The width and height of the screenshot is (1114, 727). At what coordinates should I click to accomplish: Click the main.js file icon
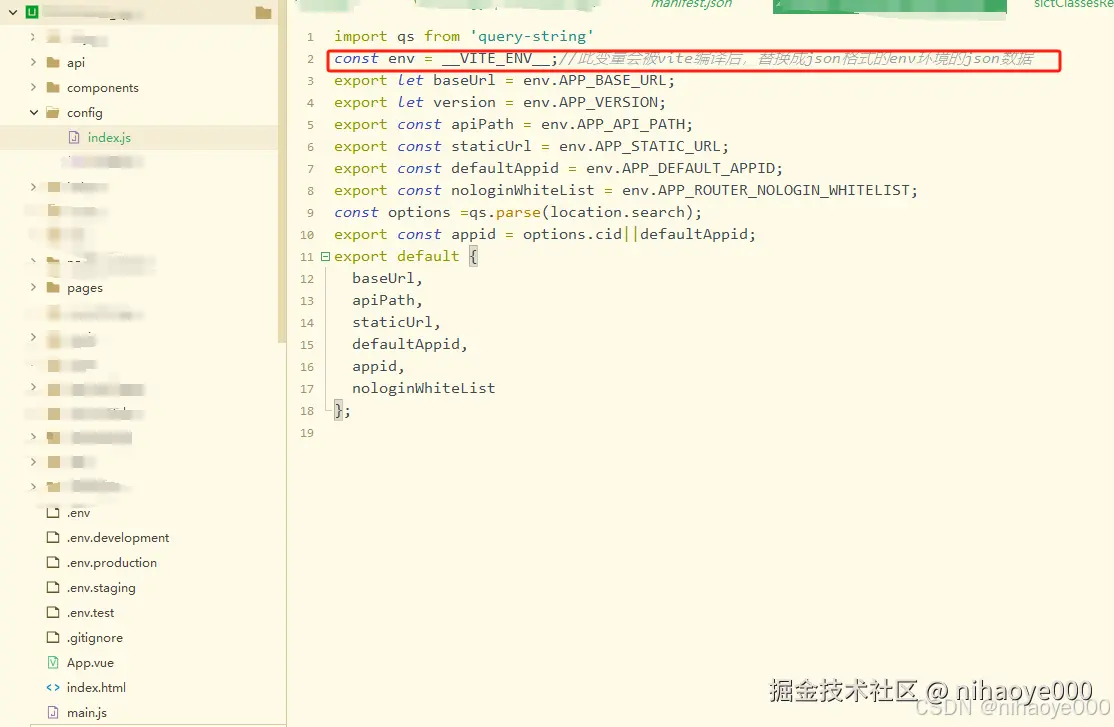click(x=53, y=712)
